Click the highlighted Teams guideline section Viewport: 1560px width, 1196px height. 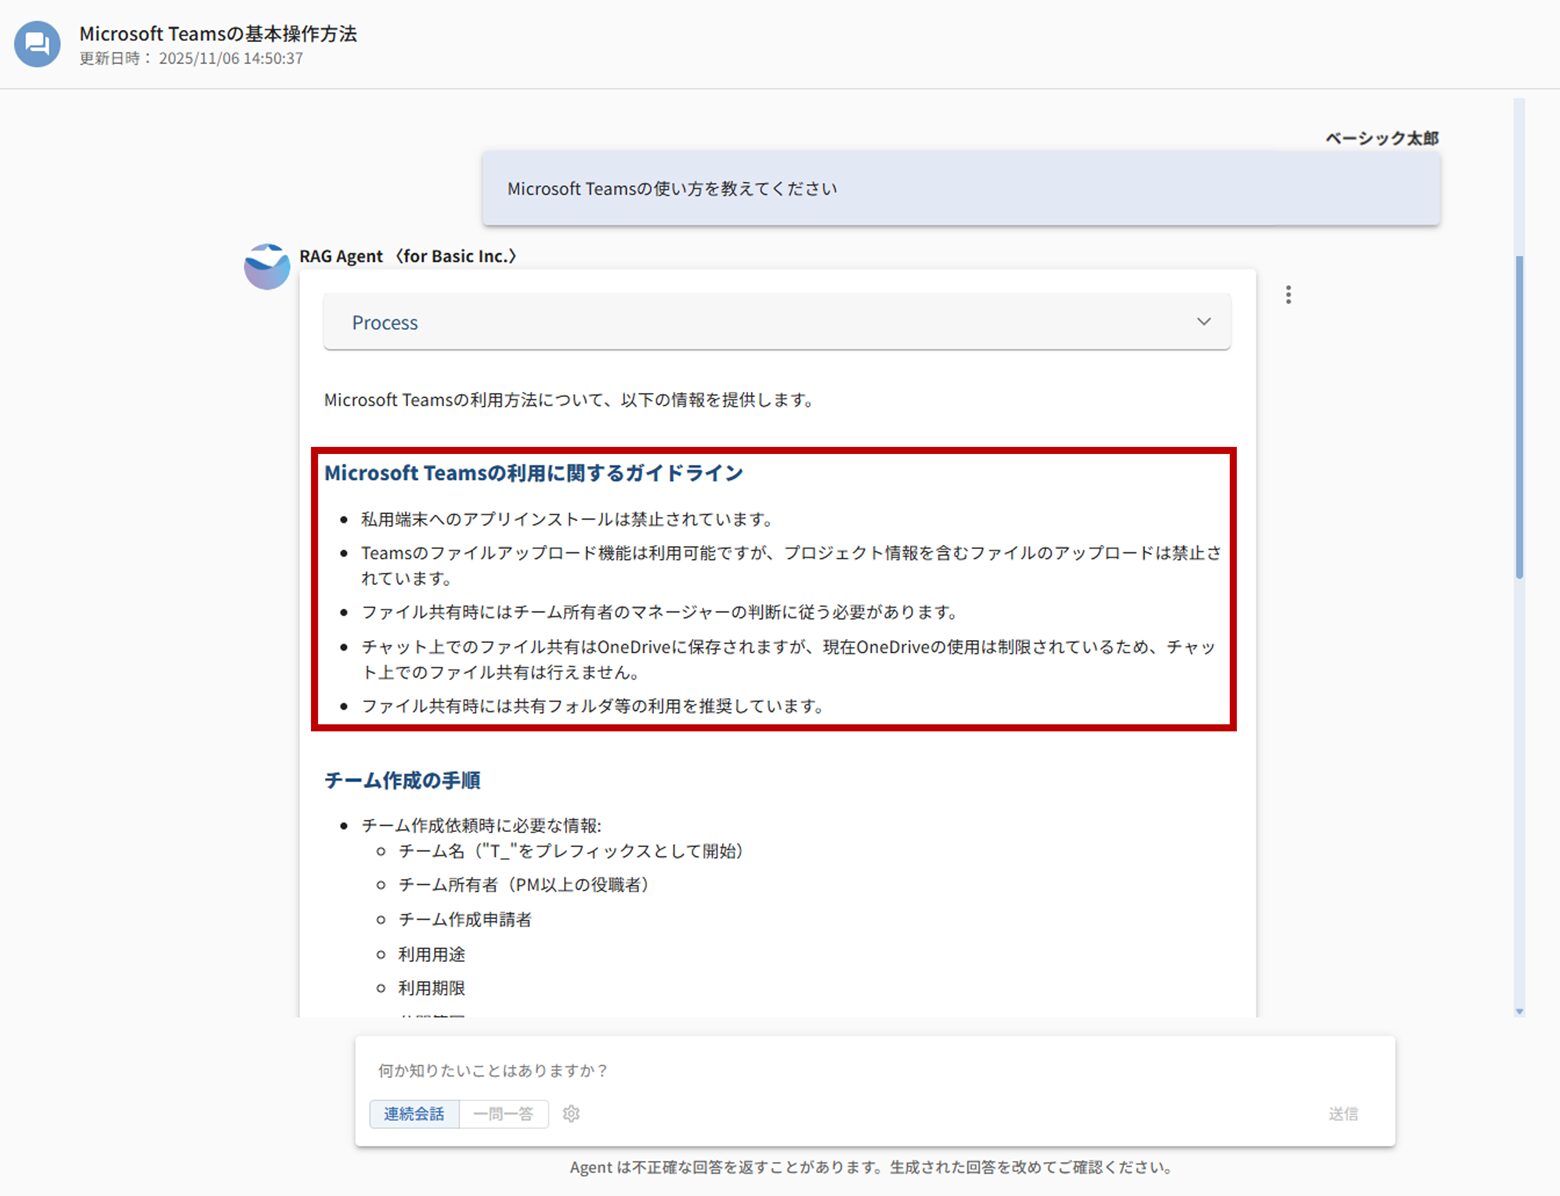coord(773,588)
